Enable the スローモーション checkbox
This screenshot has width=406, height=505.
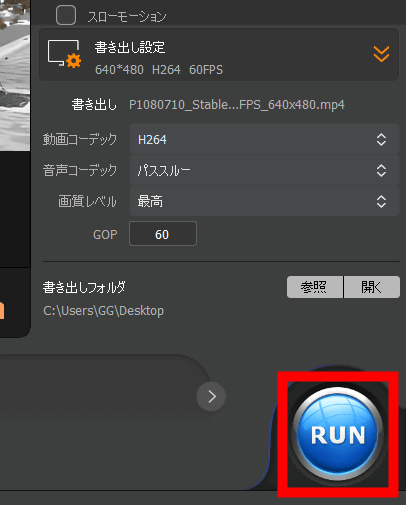coord(66,15)
